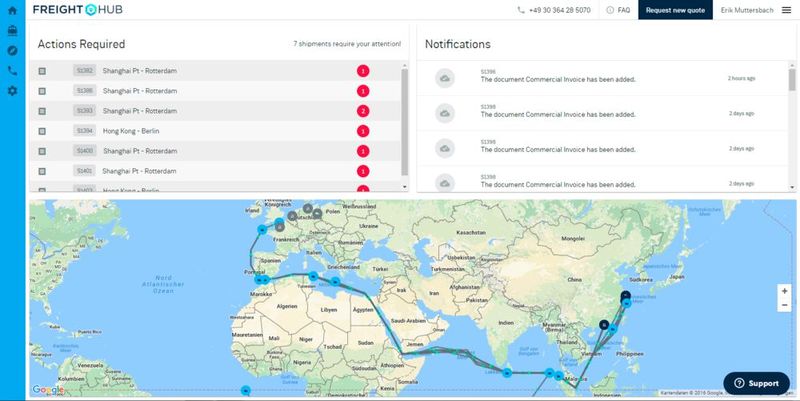Select the ship marker south of Griechenland

coord(335,281)
